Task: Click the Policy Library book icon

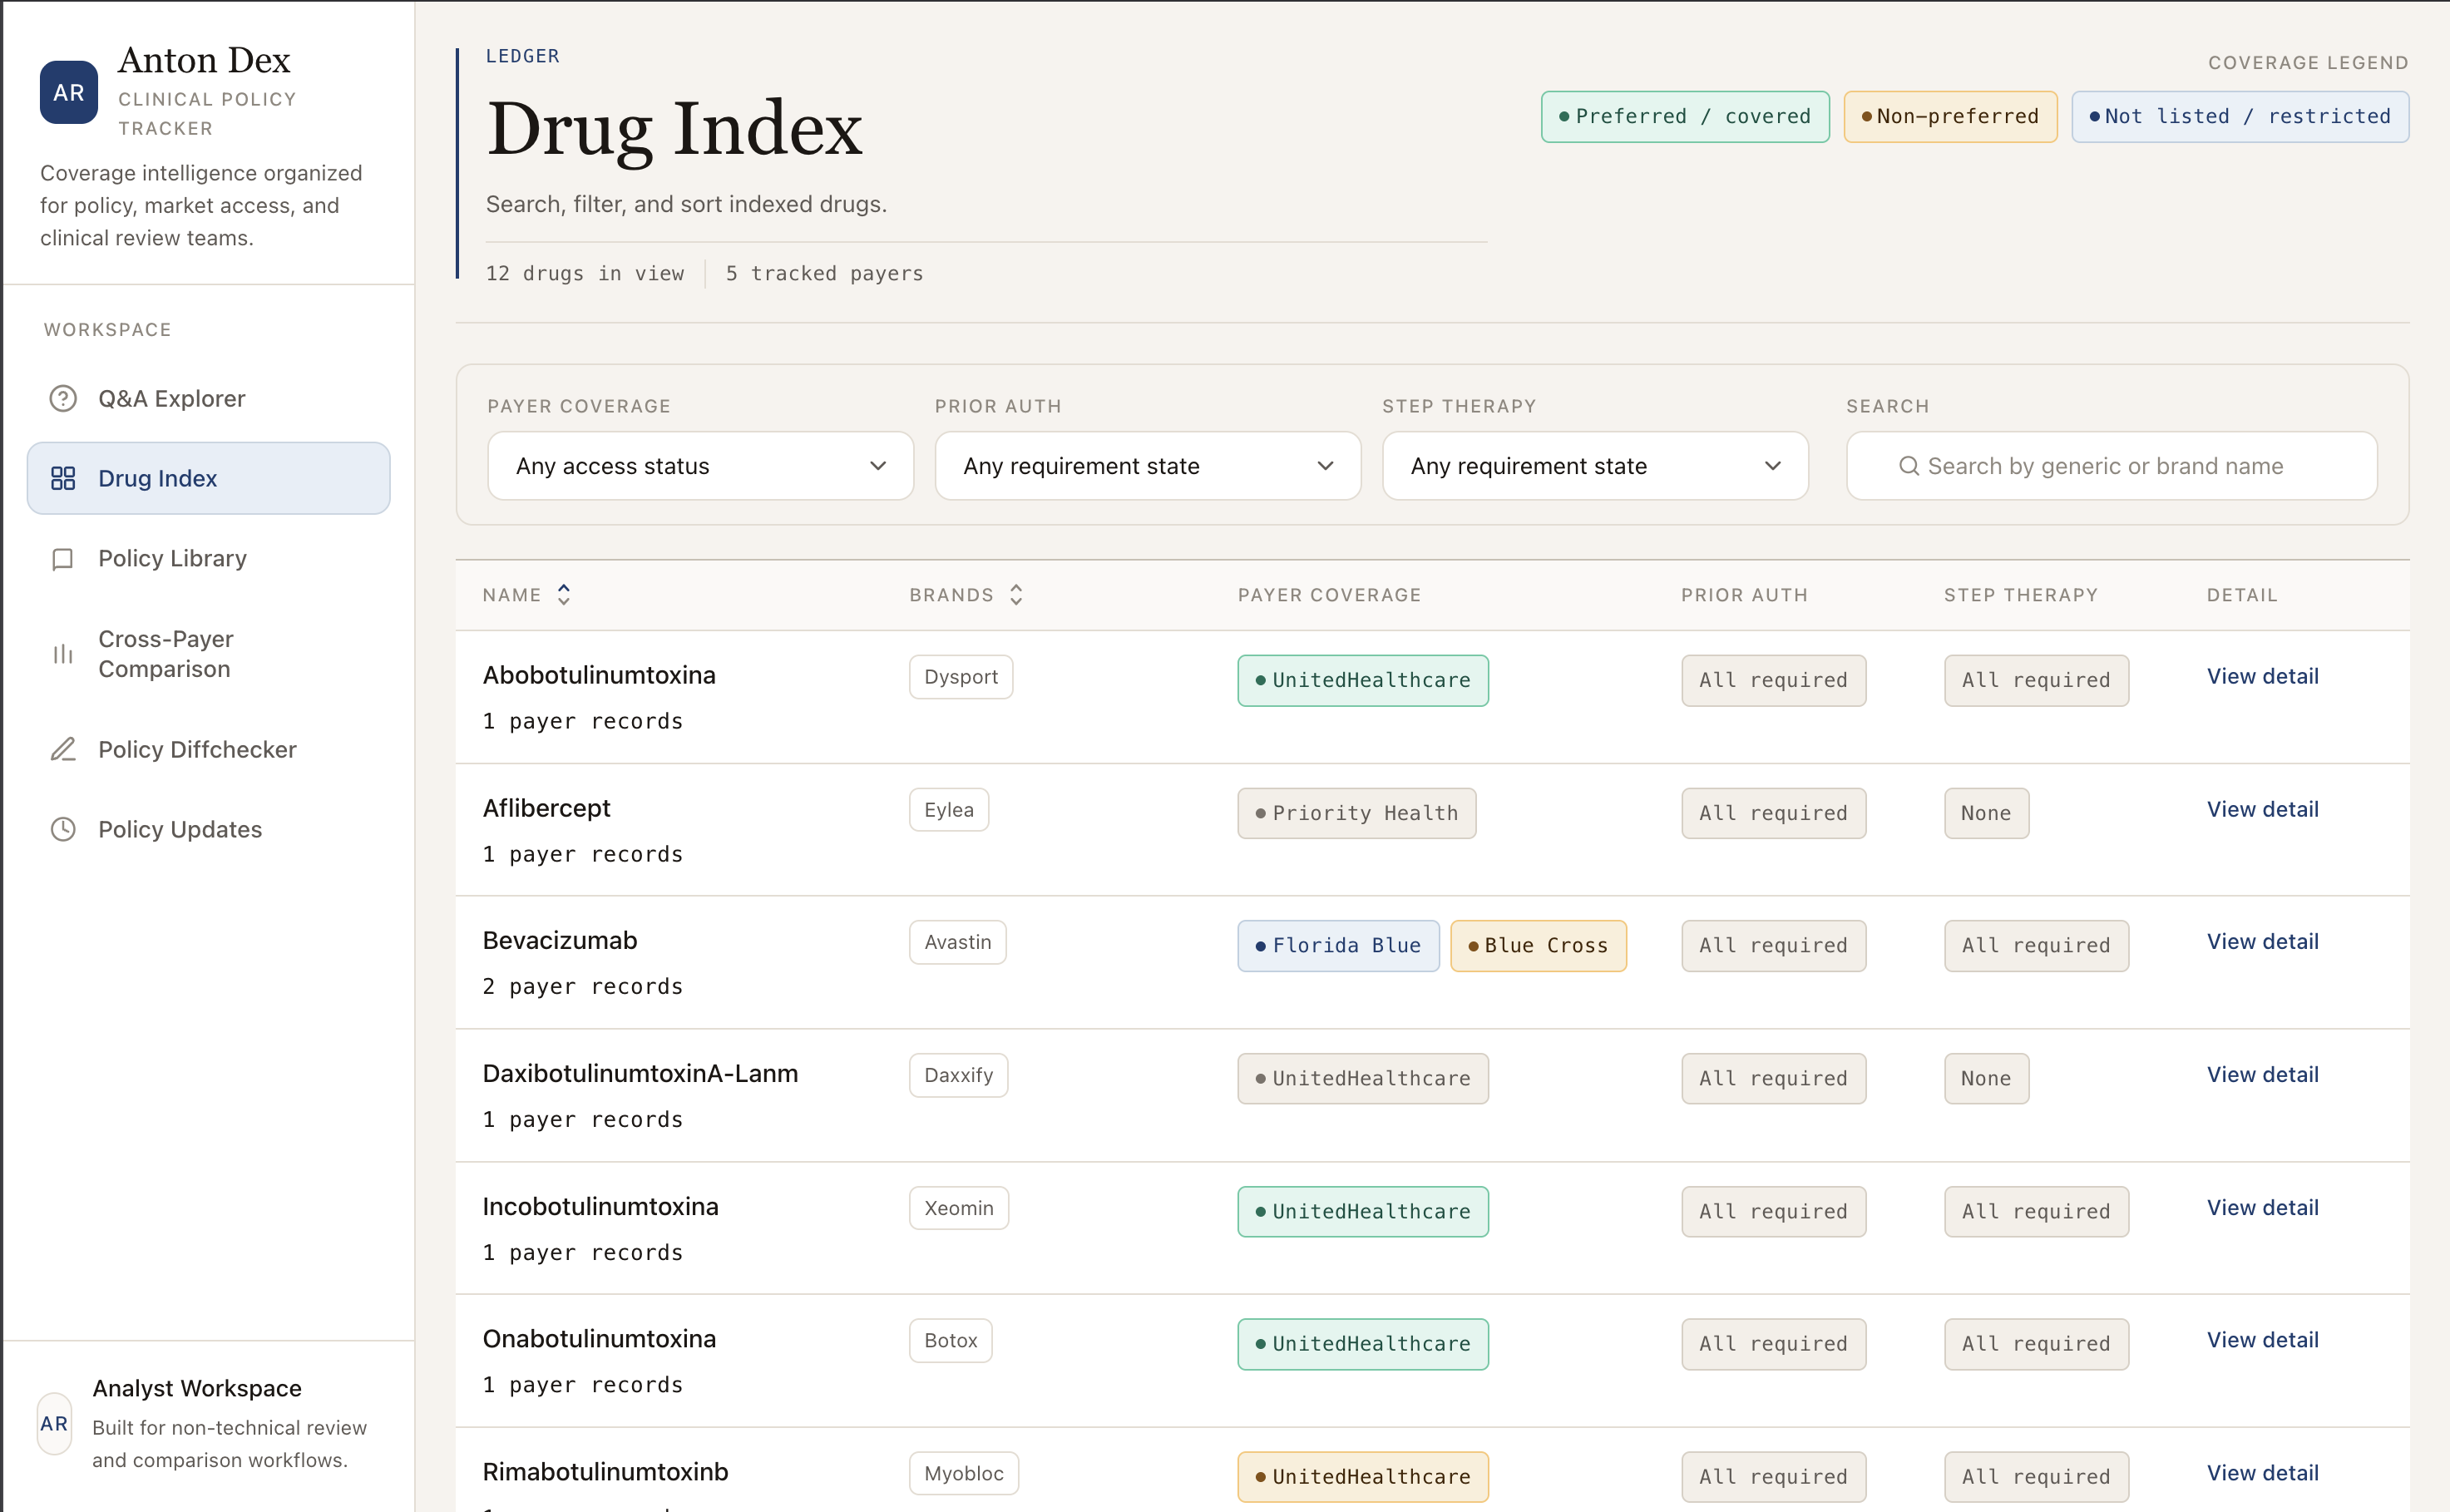Action: click(63, 558)
